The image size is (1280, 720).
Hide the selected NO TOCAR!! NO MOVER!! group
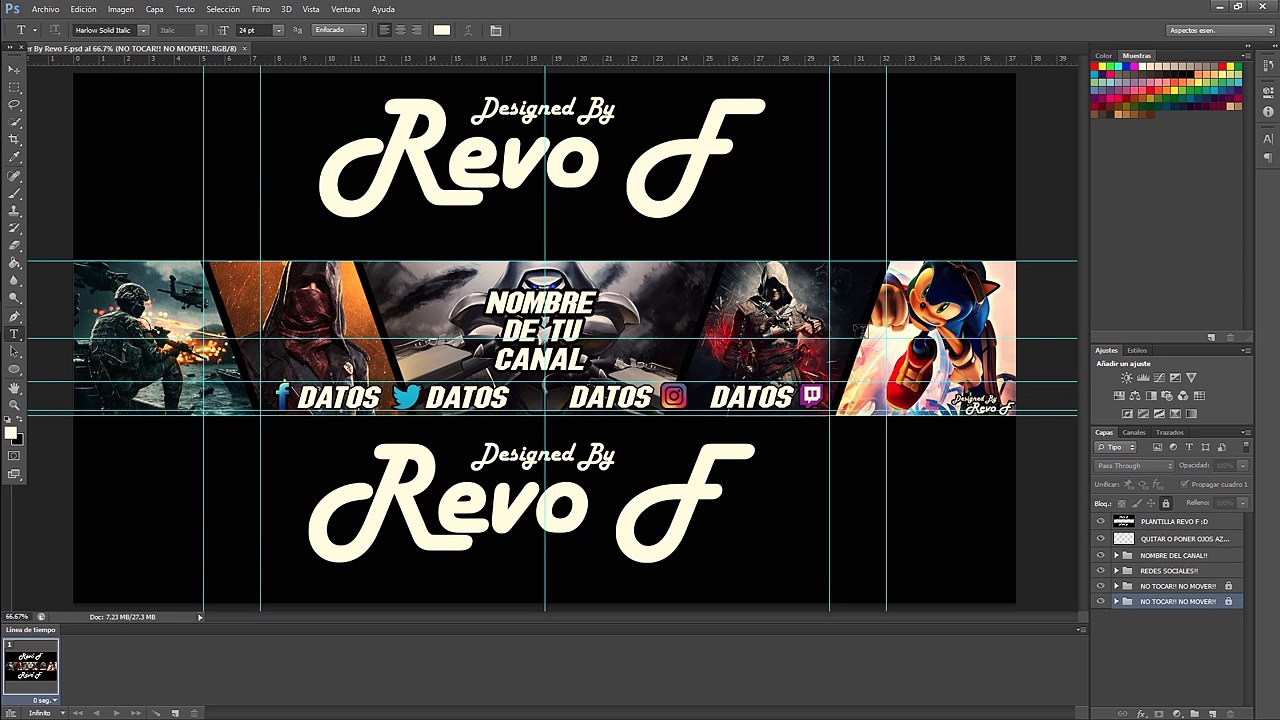point(1101,601)
